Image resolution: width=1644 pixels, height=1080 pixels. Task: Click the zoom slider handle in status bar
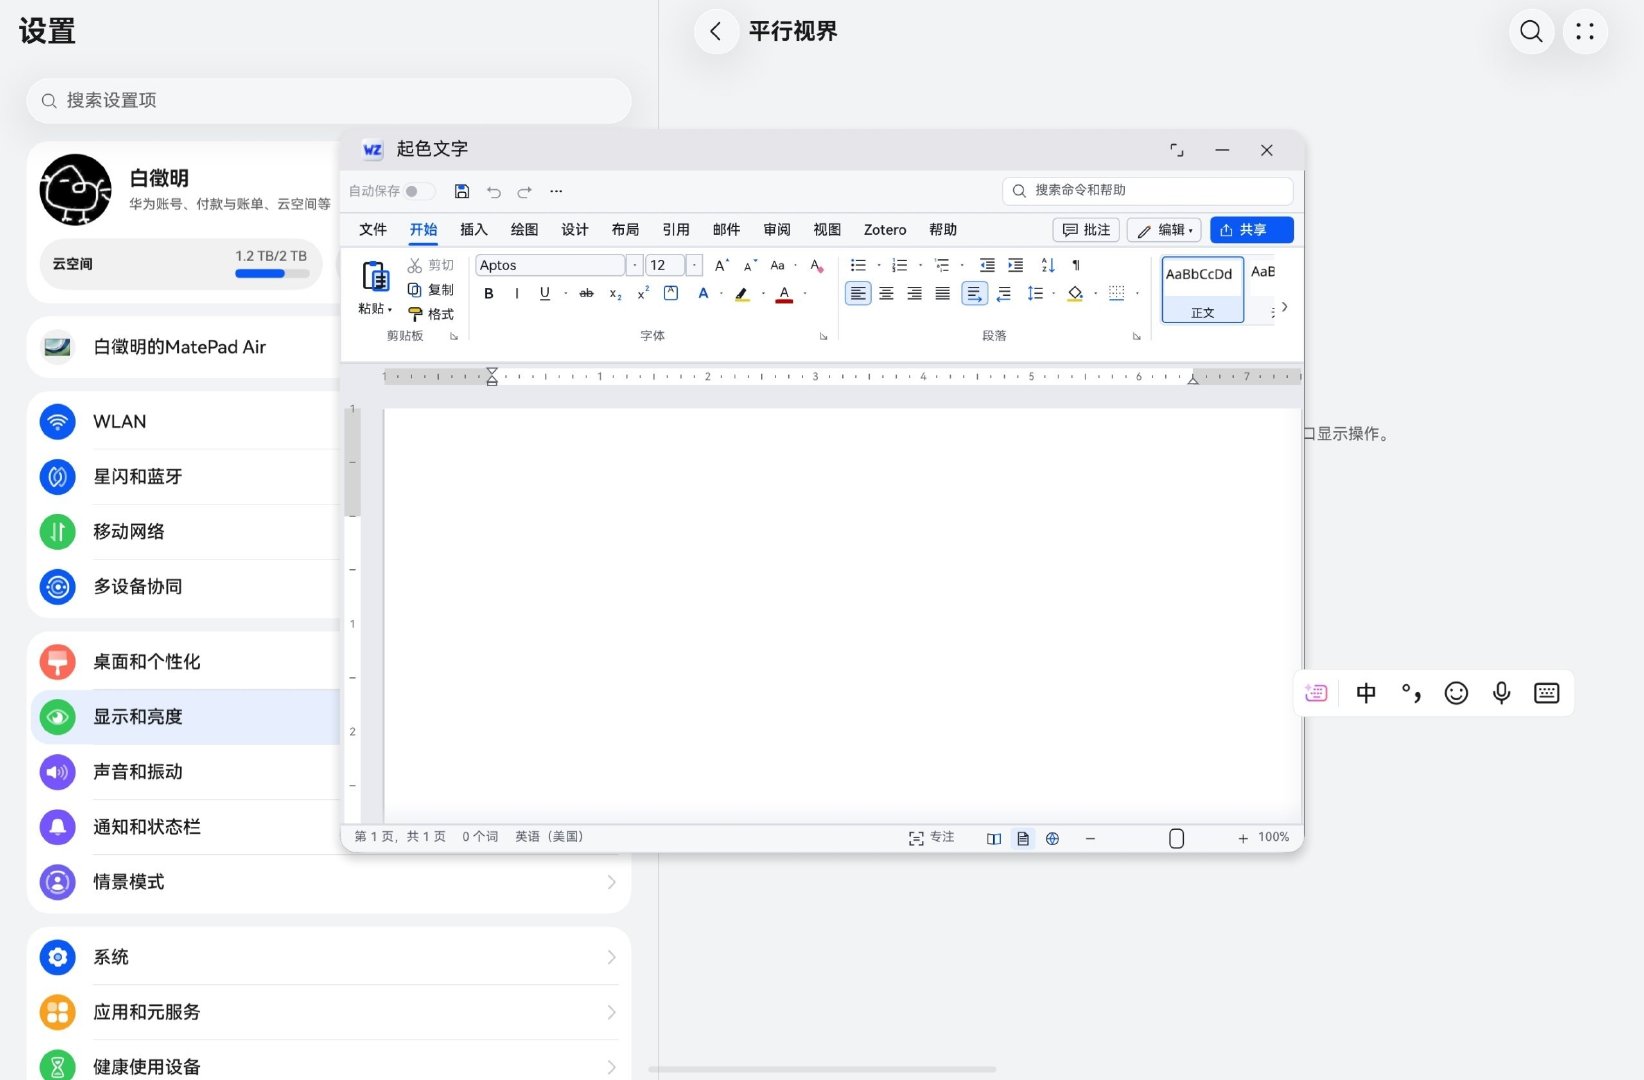[1177, 839]
